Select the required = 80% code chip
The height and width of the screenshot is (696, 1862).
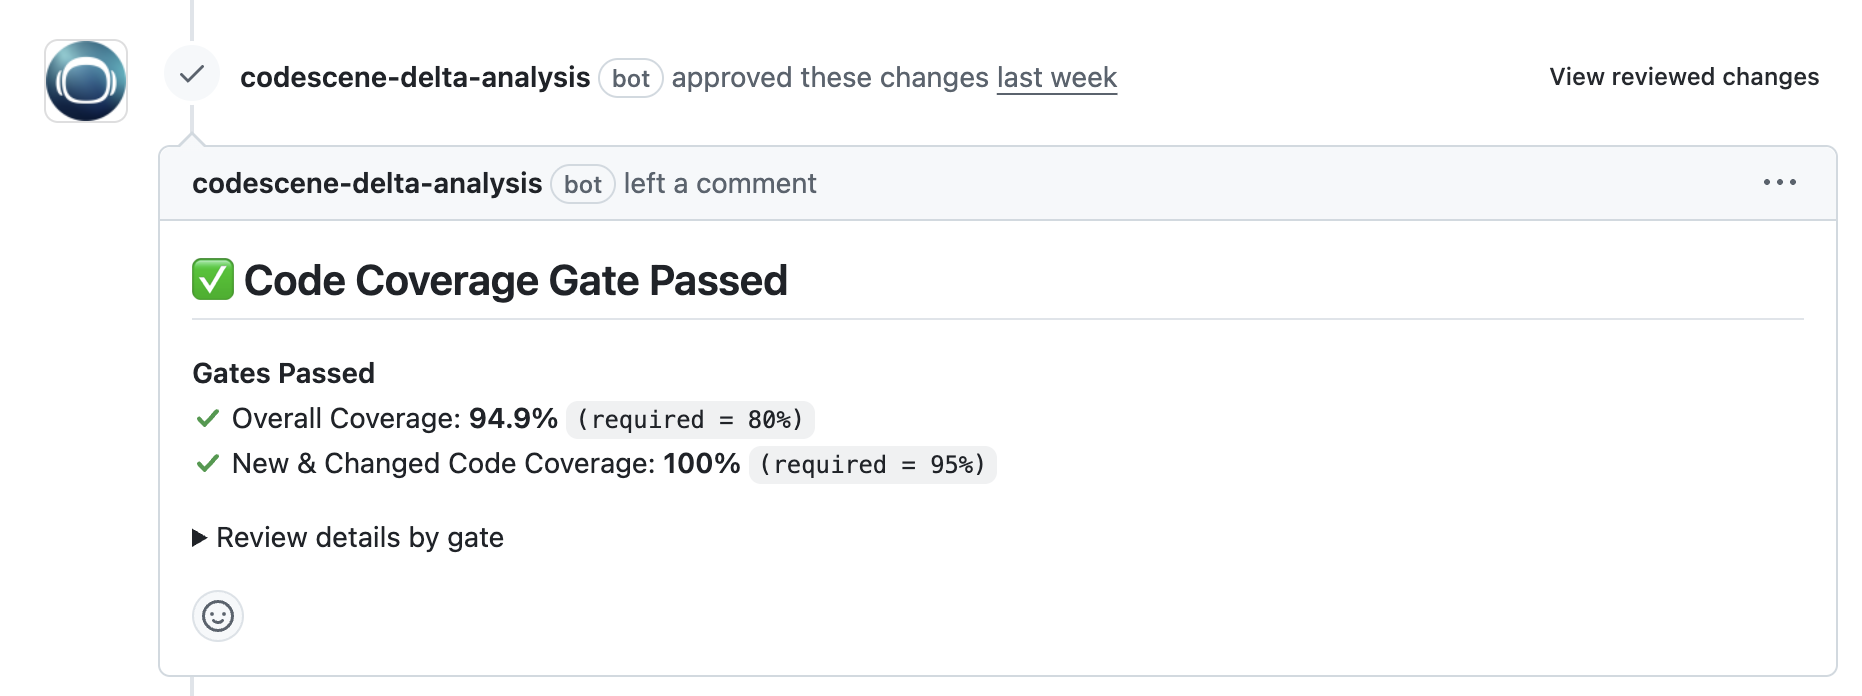690,420
